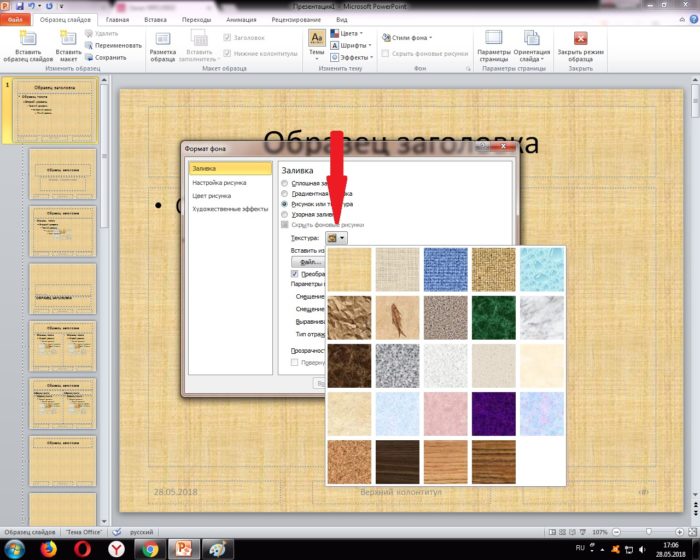Switch to the Вставка ribbon tab
Image resolution: width=700 pixels, height=560 pixels.
point(155,20)
